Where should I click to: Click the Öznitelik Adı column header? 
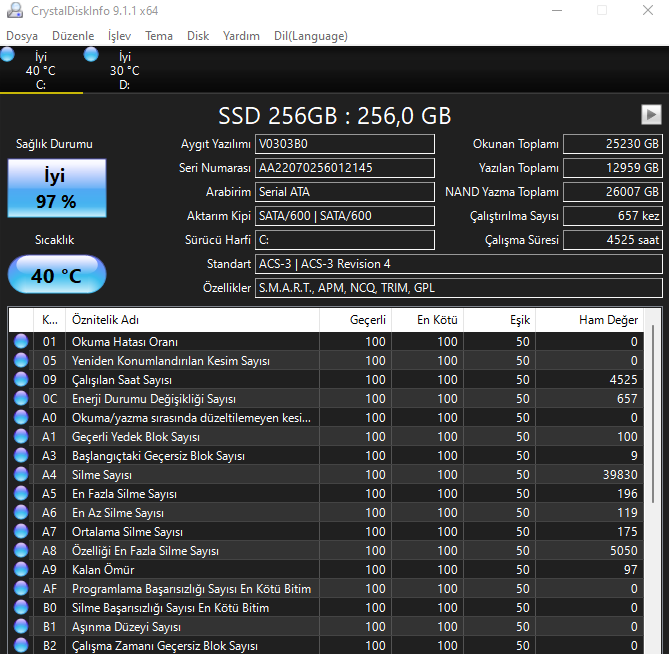click(x=192, y=320)
